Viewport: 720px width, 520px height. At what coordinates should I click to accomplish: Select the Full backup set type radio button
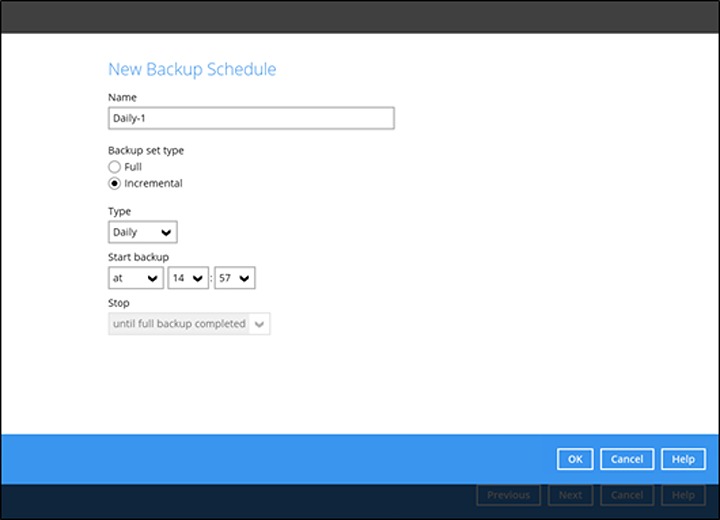point(115,167)
